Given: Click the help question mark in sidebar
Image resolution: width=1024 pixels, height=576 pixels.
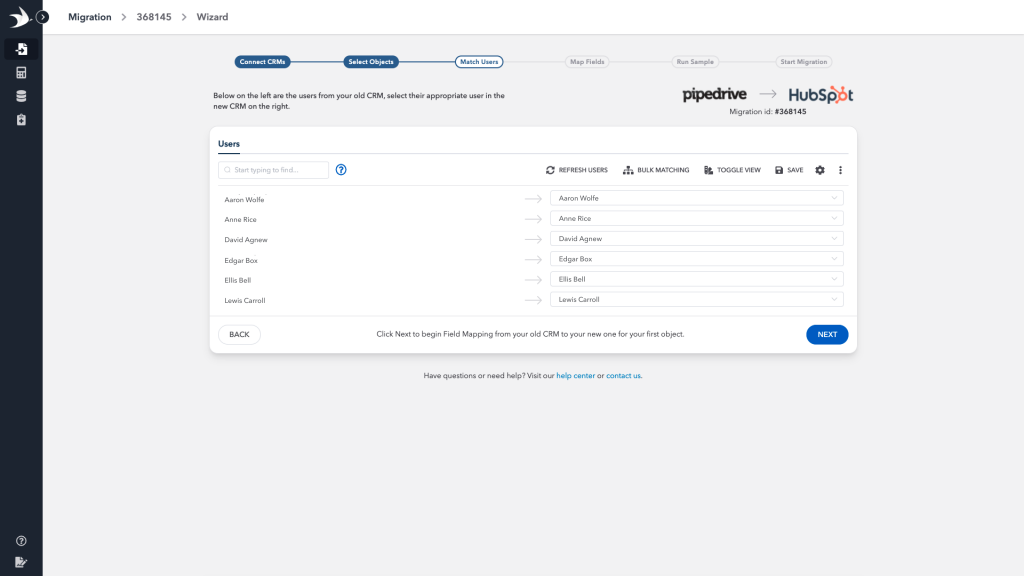Looking at the screenshot, I should pos(21,541).
